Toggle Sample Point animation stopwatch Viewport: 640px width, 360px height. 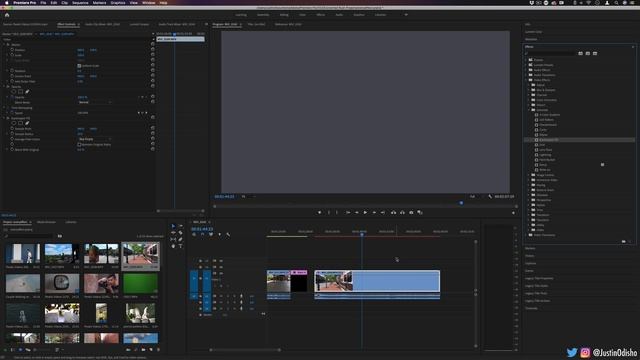[x=12, y=129]
